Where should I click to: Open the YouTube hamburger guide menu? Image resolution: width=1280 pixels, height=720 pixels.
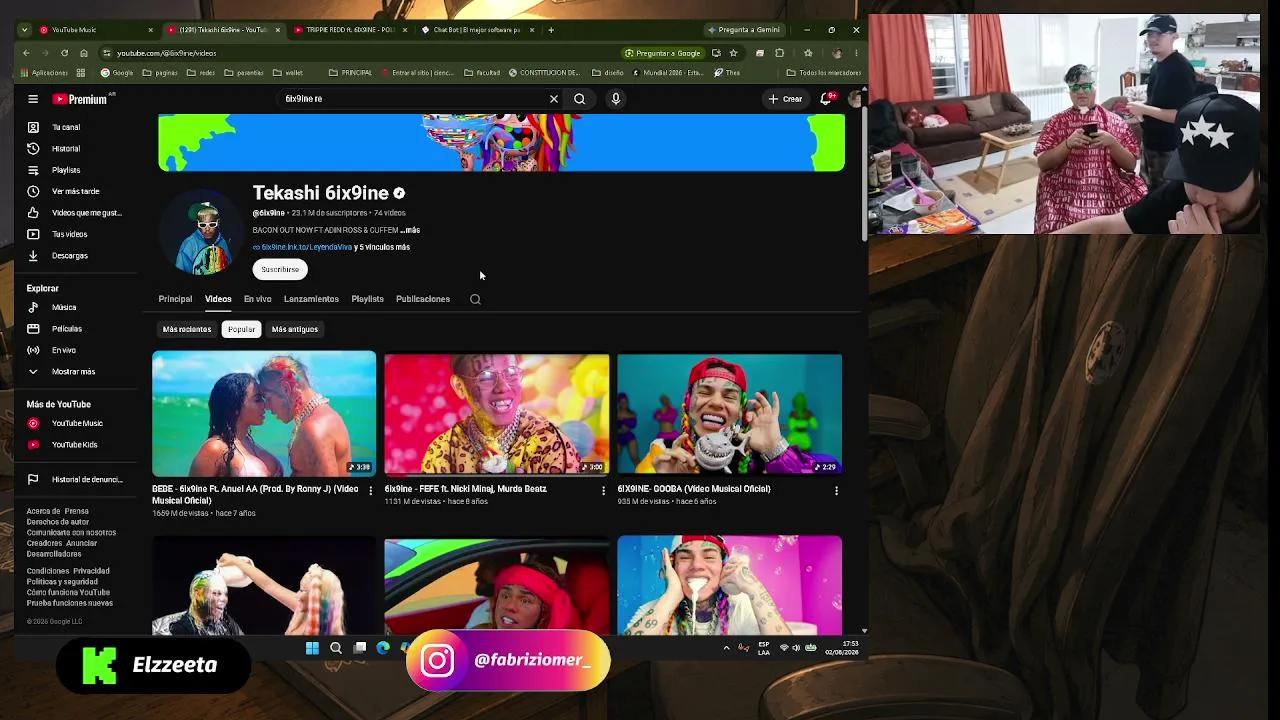pyautogui.click(x=33, y=99)
